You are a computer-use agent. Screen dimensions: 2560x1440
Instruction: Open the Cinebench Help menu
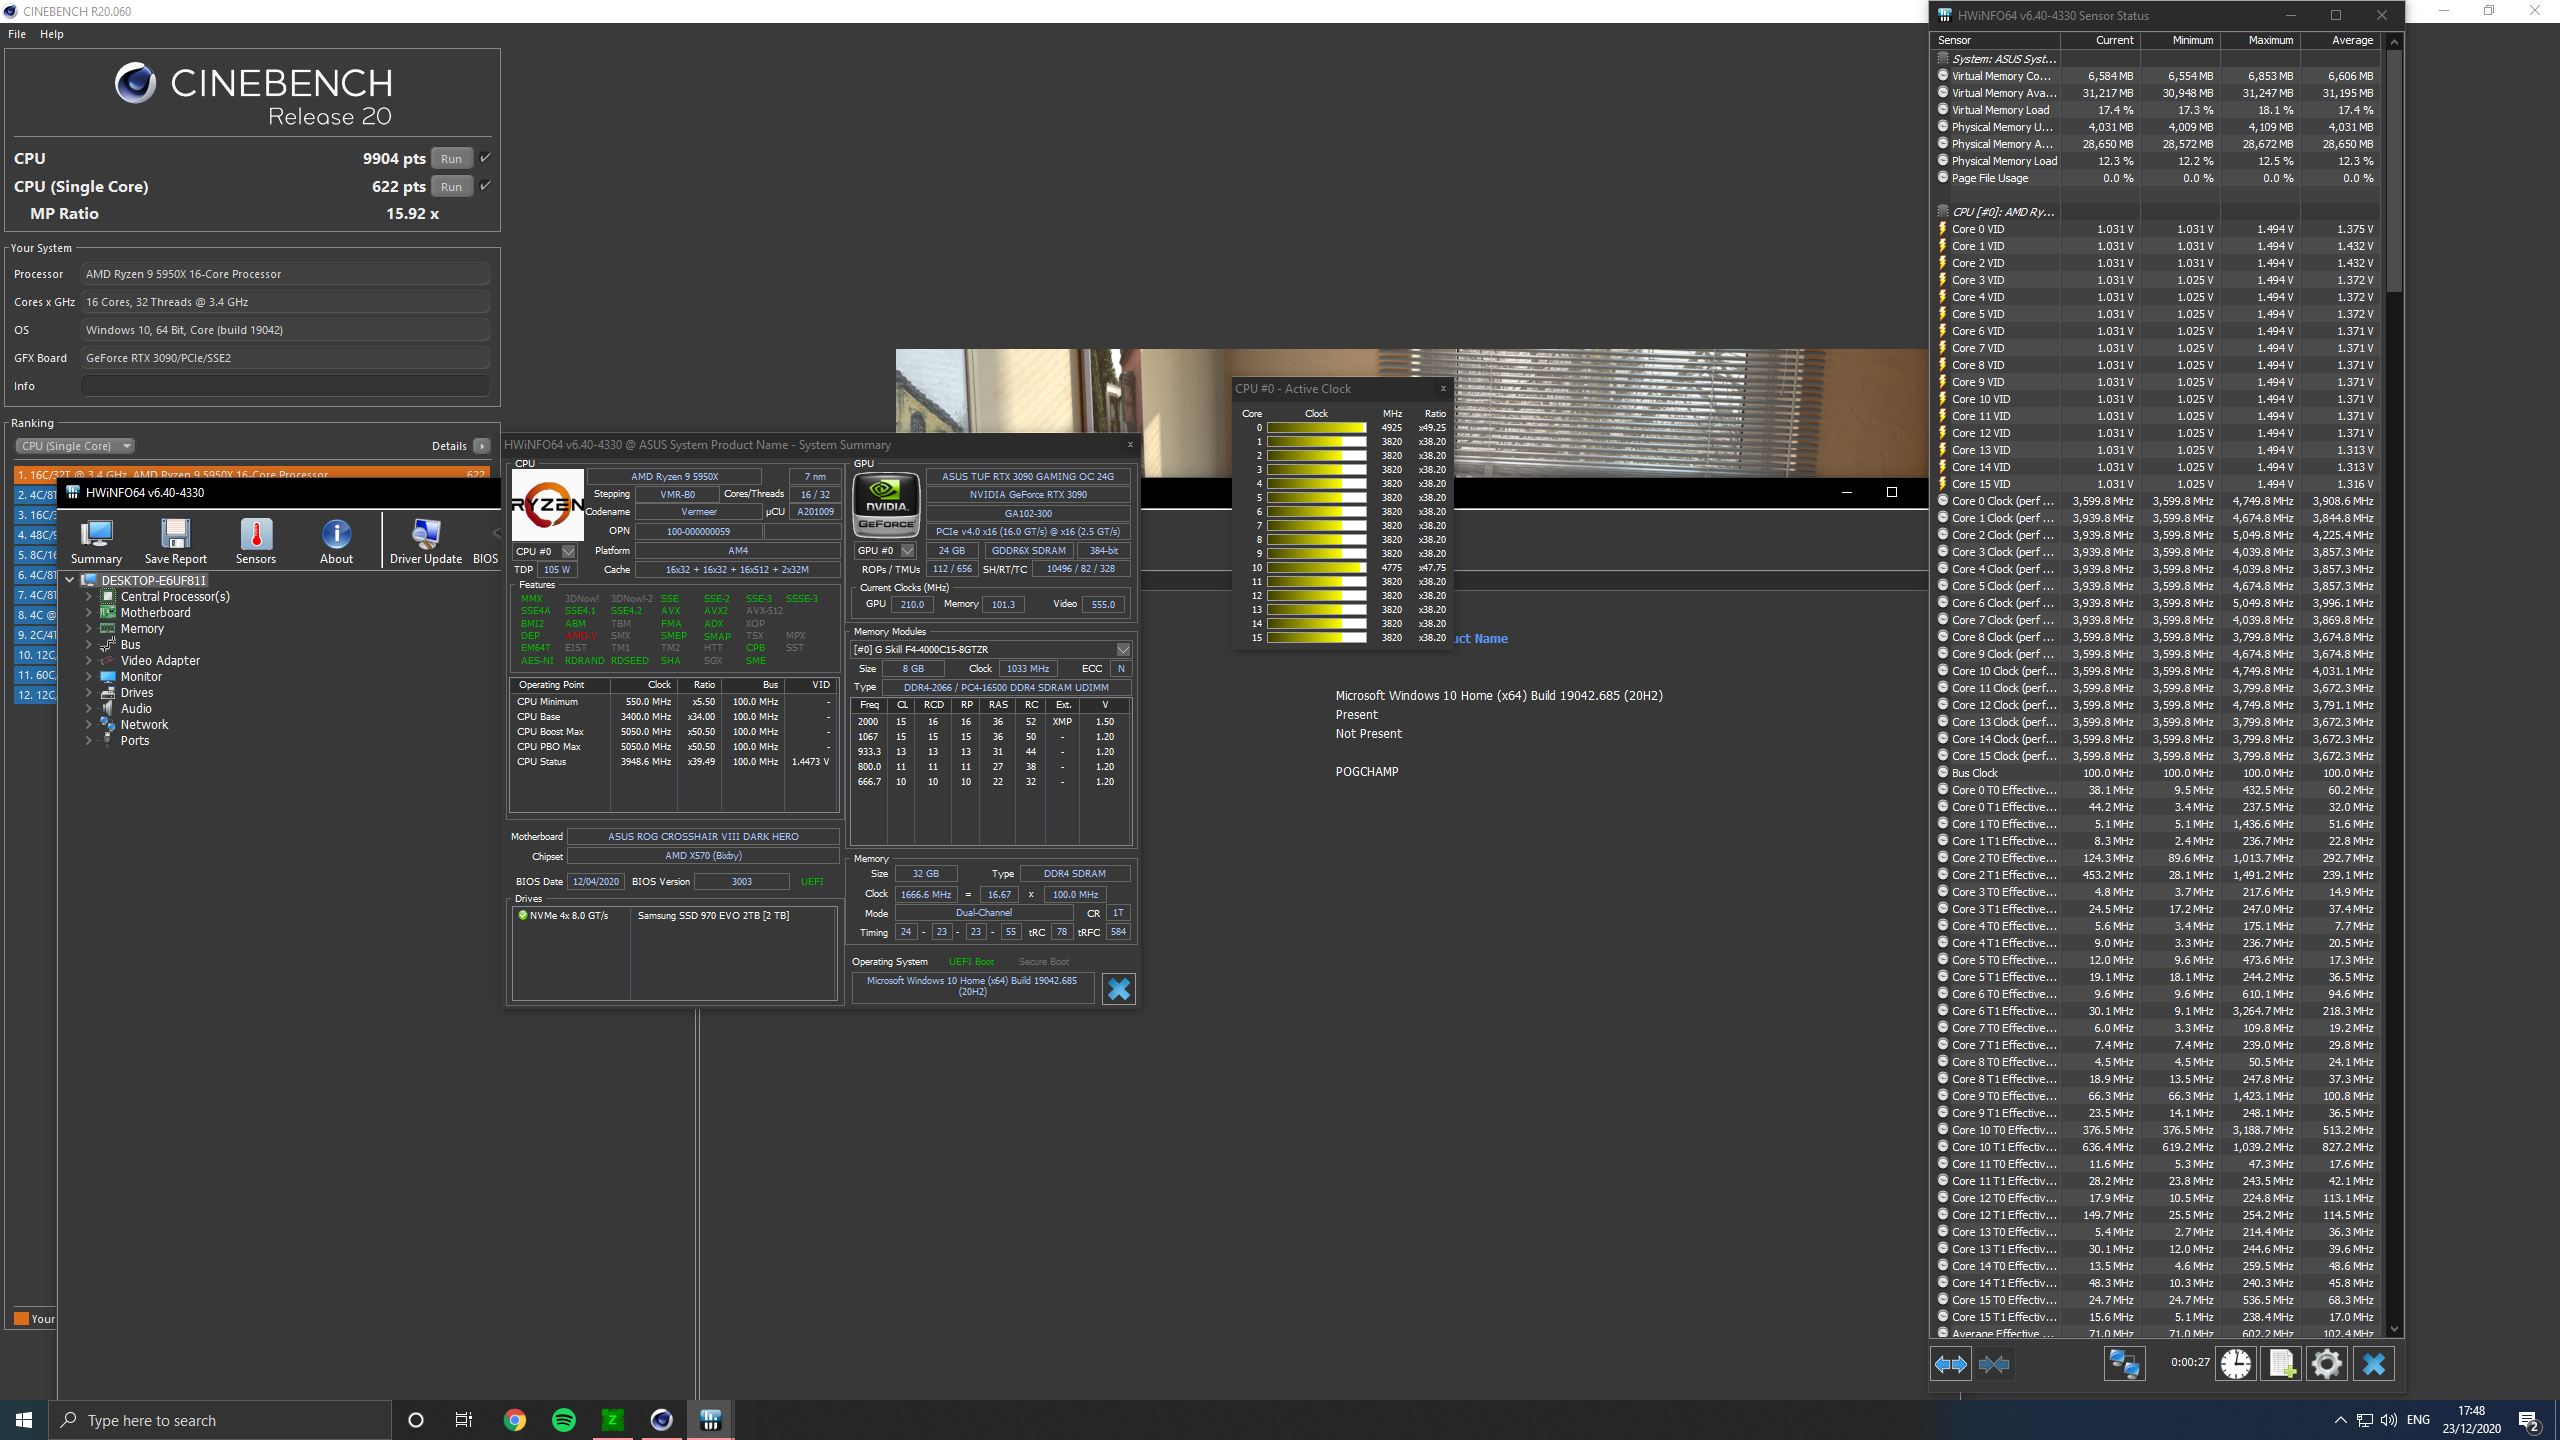(x=52, y=34)
